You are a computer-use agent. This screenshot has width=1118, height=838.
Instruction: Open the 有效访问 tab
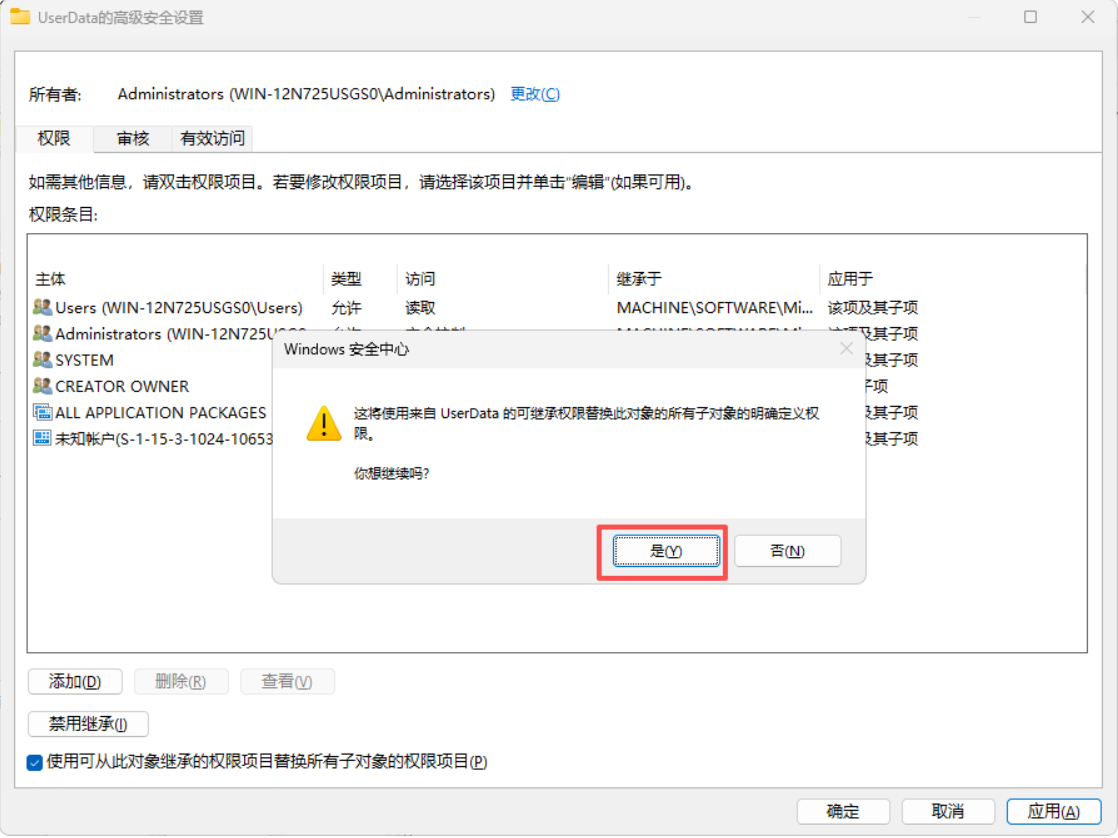(212, 139)
